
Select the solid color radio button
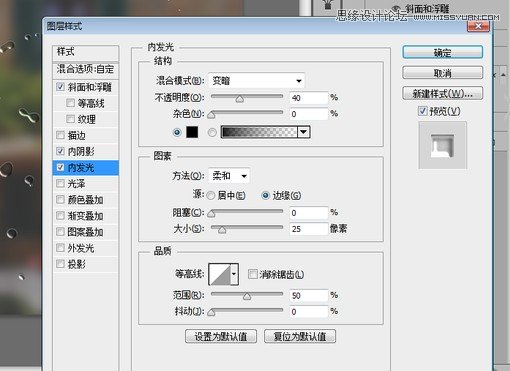pyautogui.click(x=177, y=132)
